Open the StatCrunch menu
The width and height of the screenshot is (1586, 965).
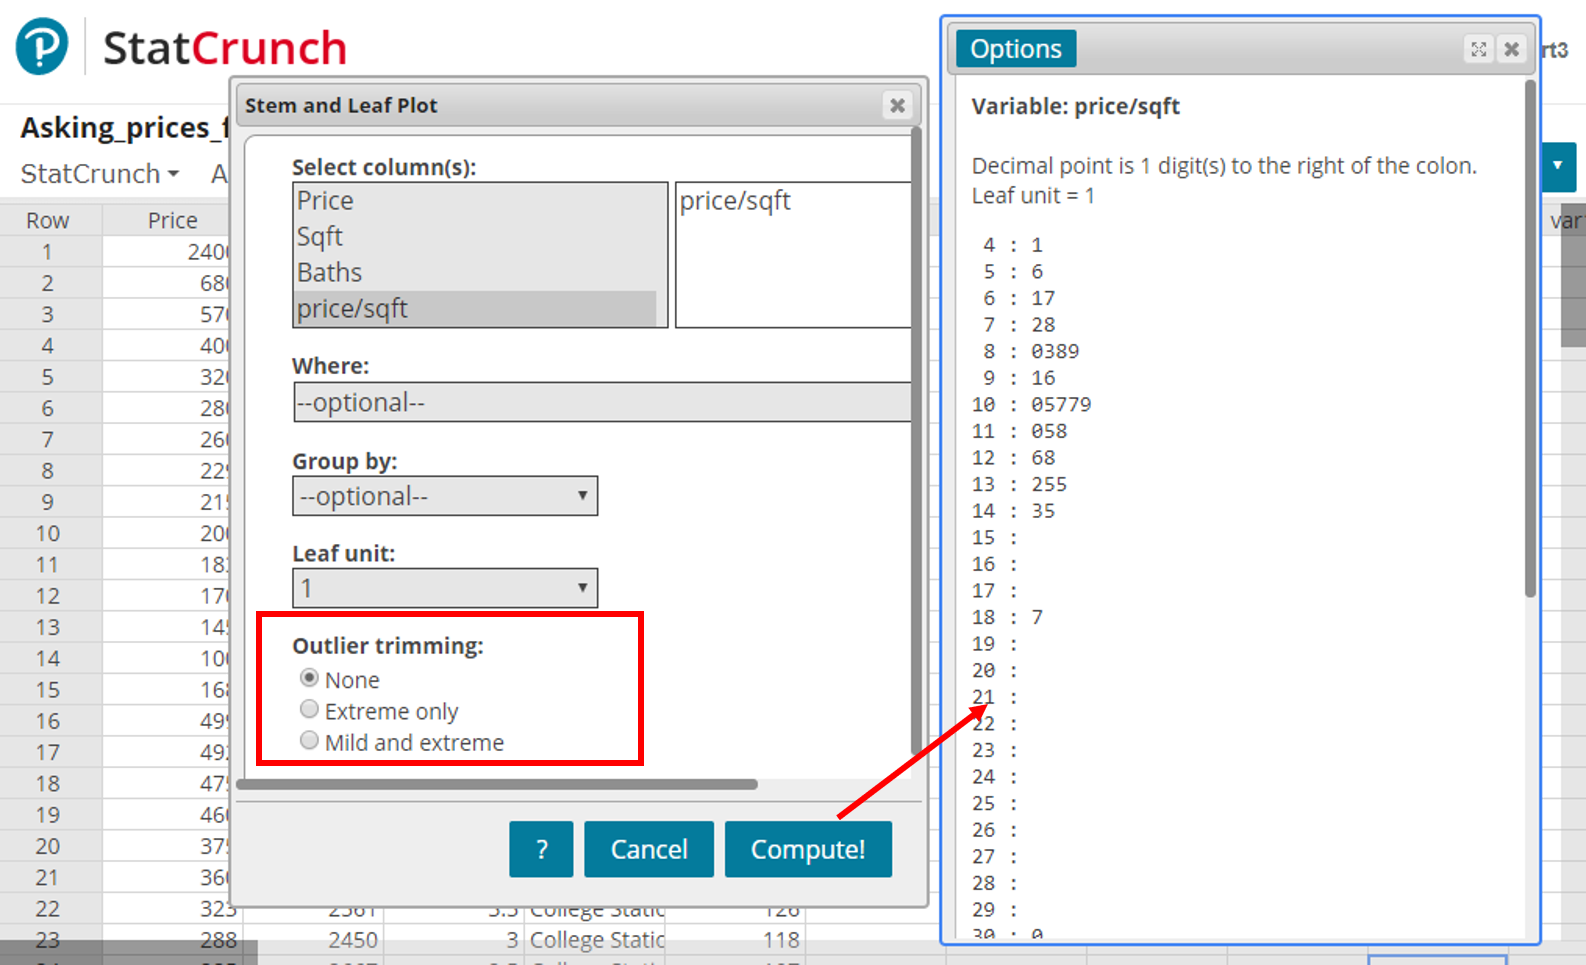click(x=99, y=174)
